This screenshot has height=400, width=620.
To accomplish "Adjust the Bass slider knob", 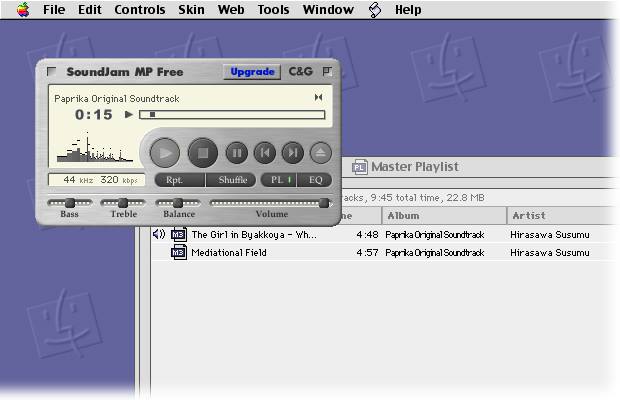I will point(70,203).
